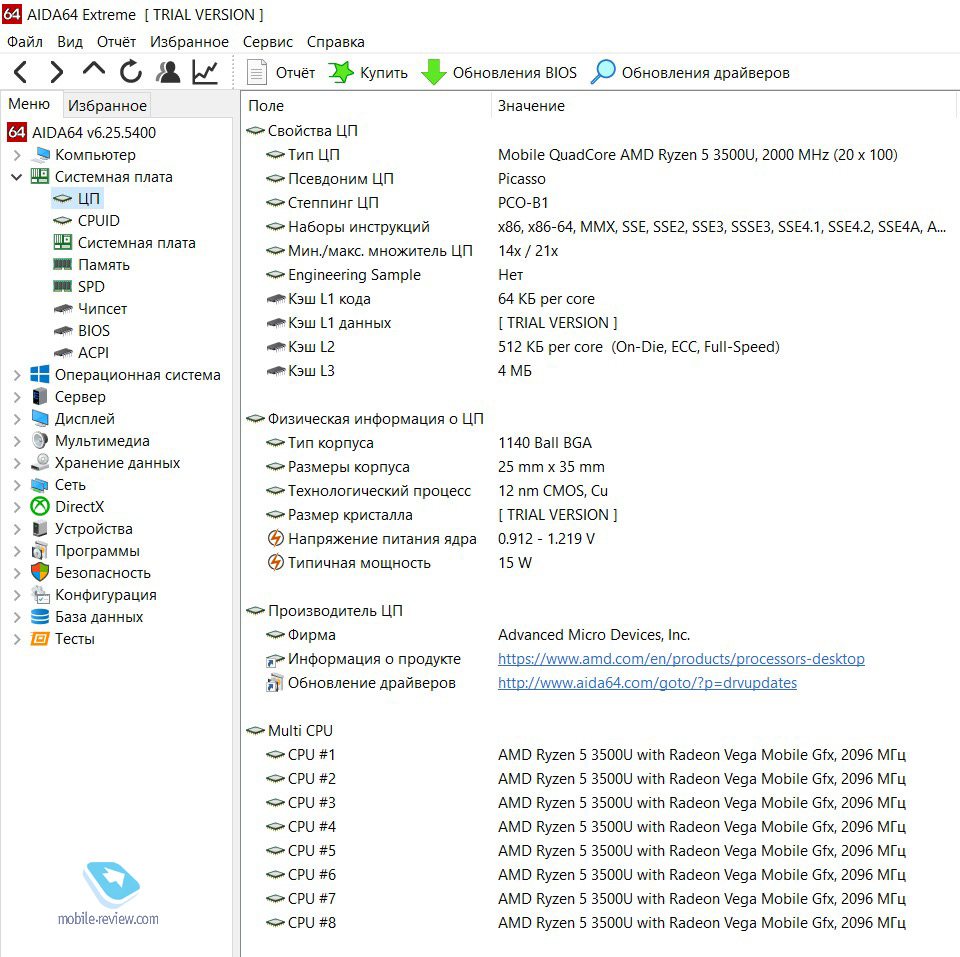Open the graph chart toolbar icon
The width and height of the screenshot is (960, 957).
click(205, 72)
